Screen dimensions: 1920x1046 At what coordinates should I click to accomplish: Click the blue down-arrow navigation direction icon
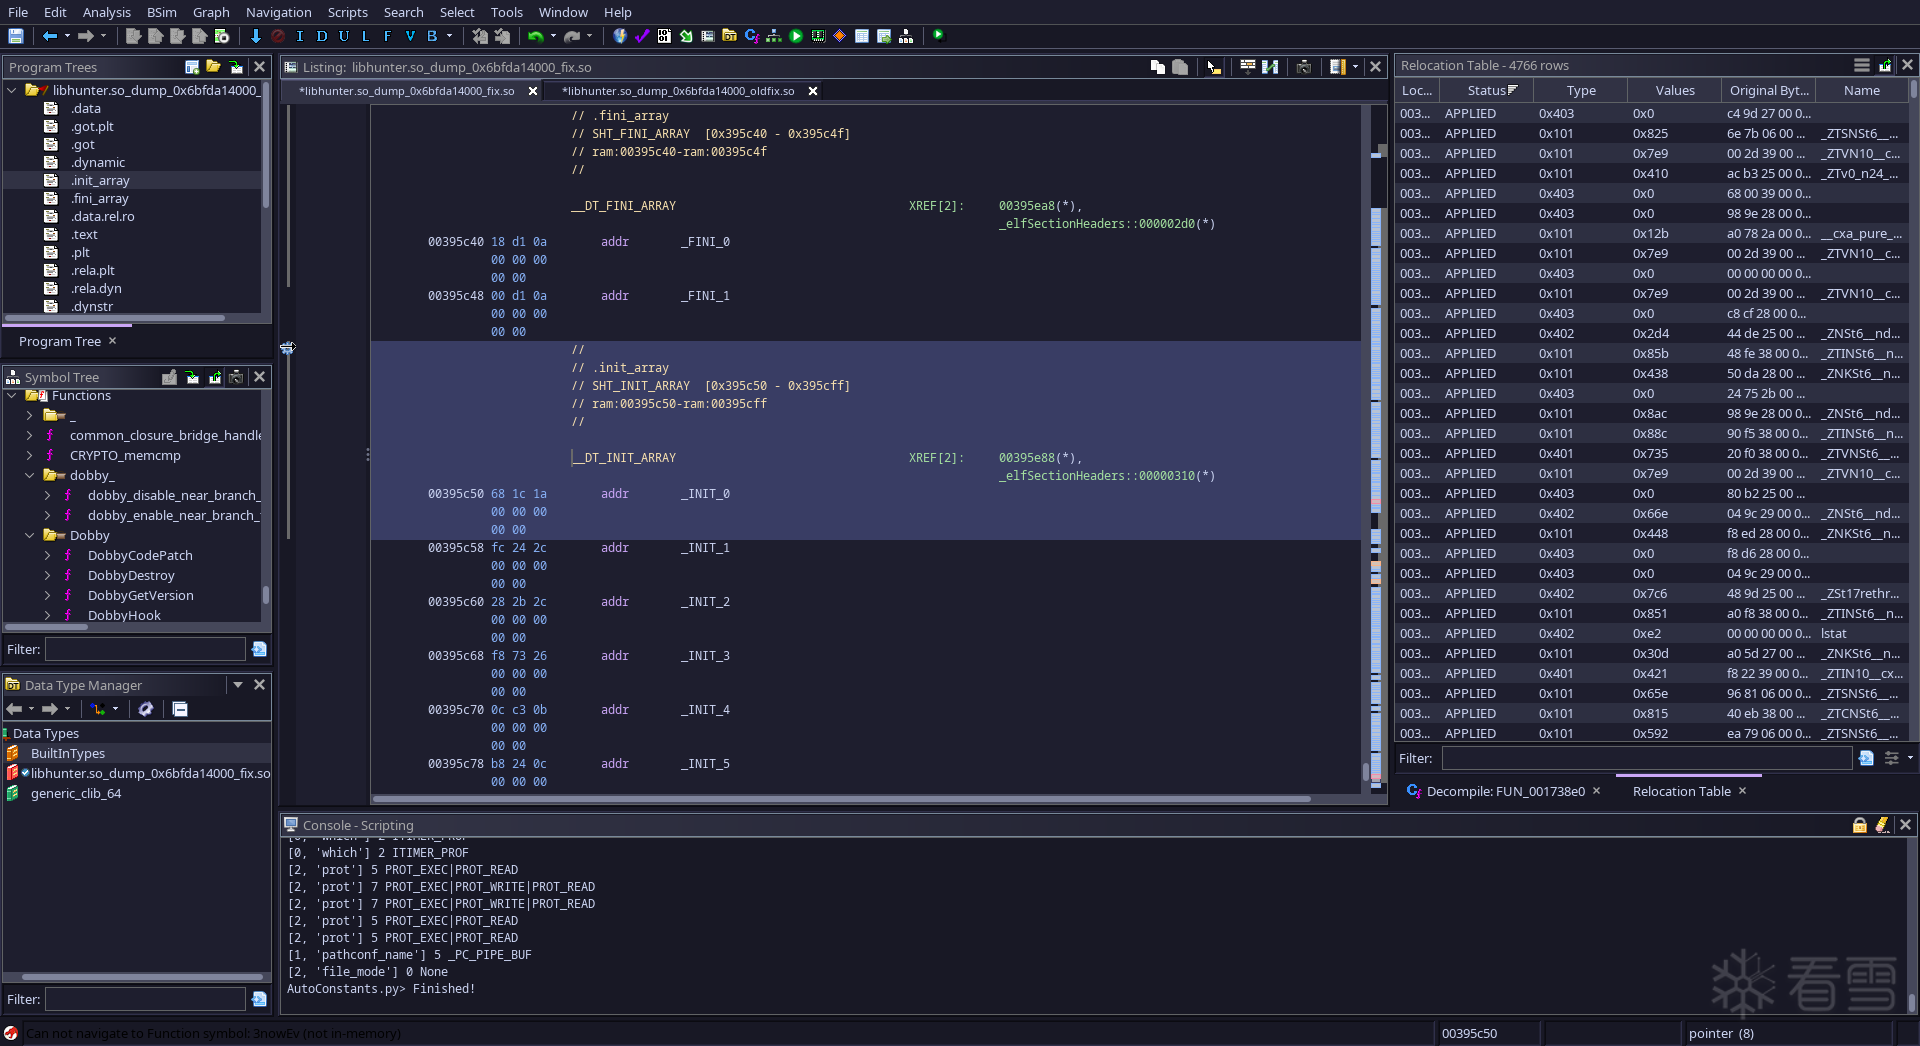tap(256, 36)
